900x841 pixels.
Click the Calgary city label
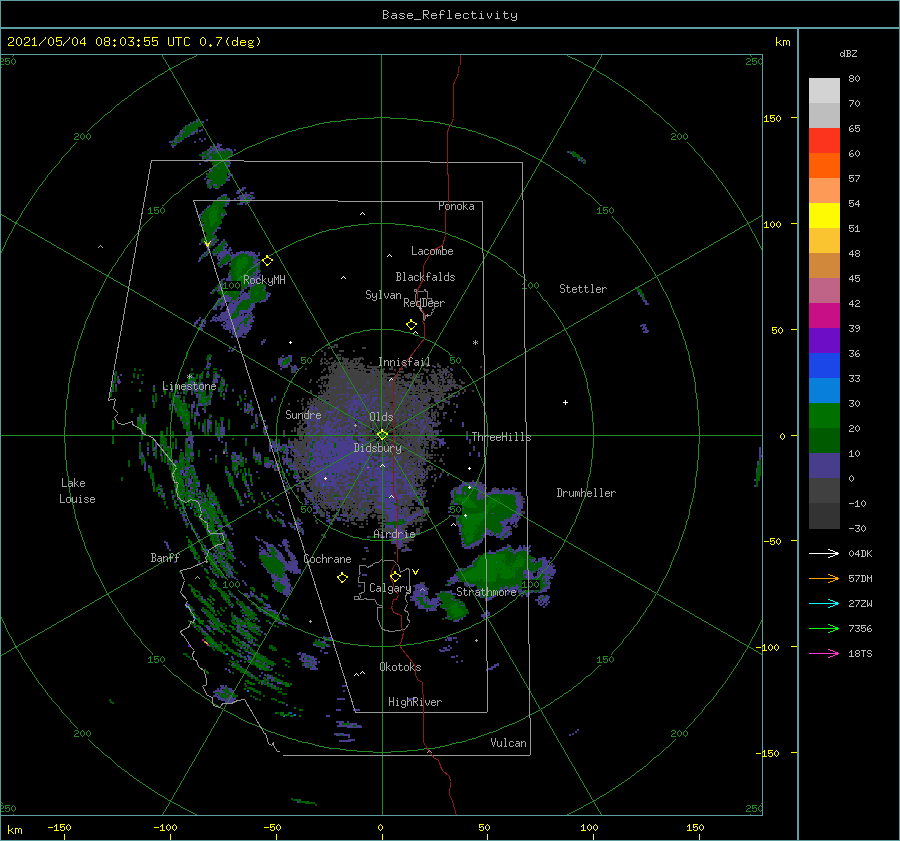click(390, 588)
